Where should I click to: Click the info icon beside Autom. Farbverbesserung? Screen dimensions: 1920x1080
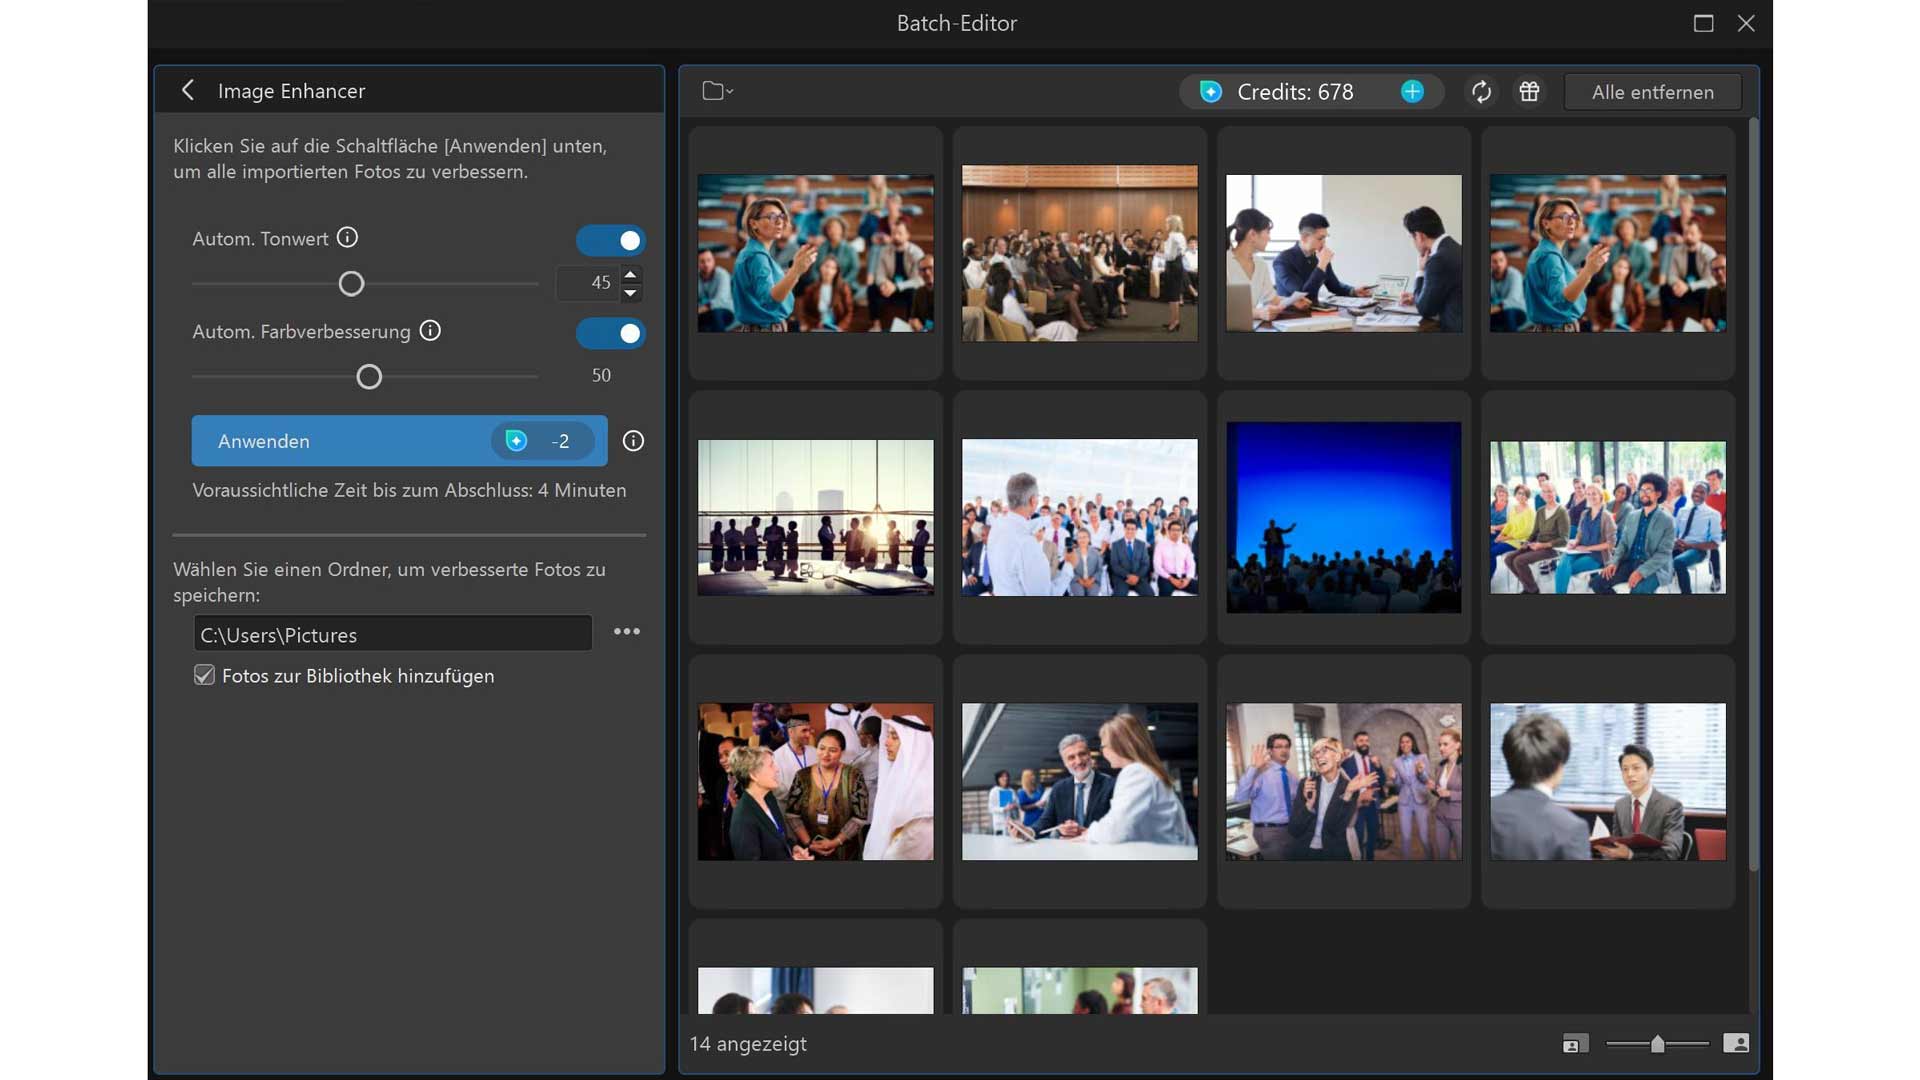pos(430,331)
